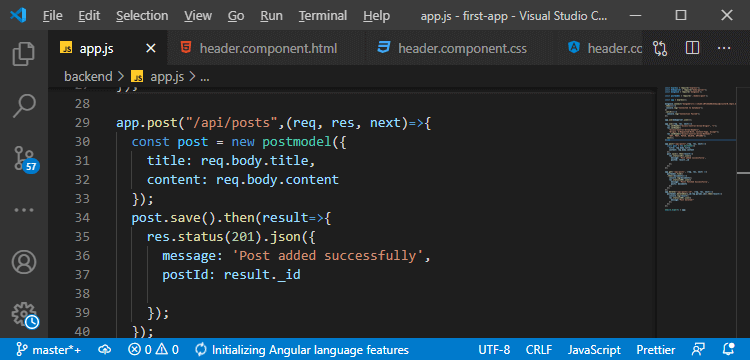Switch to the app.js tab
This screenshot has width=750, height=360.
(108, 48)
